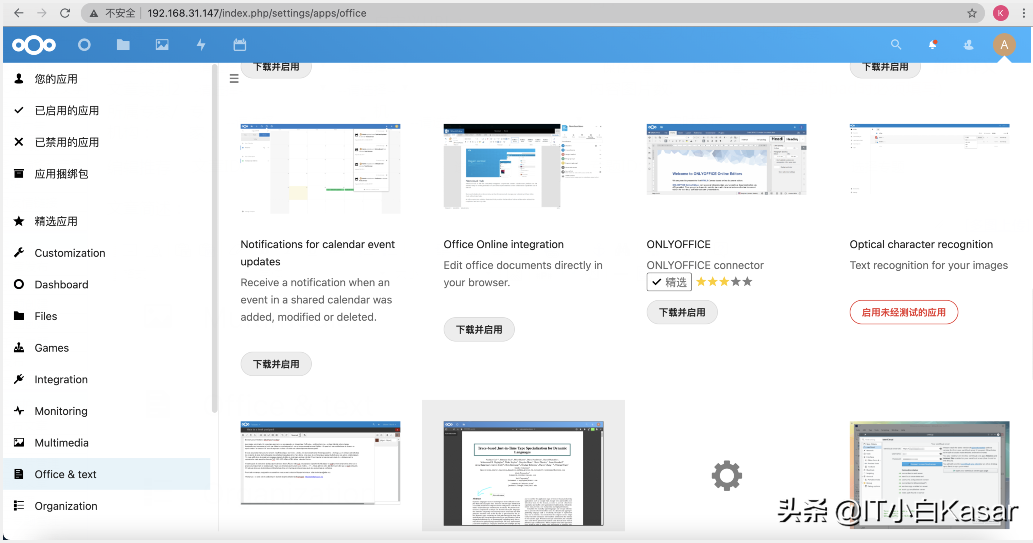
Task: Click the Nextcloud logo icon
Action: pos(34,45)
